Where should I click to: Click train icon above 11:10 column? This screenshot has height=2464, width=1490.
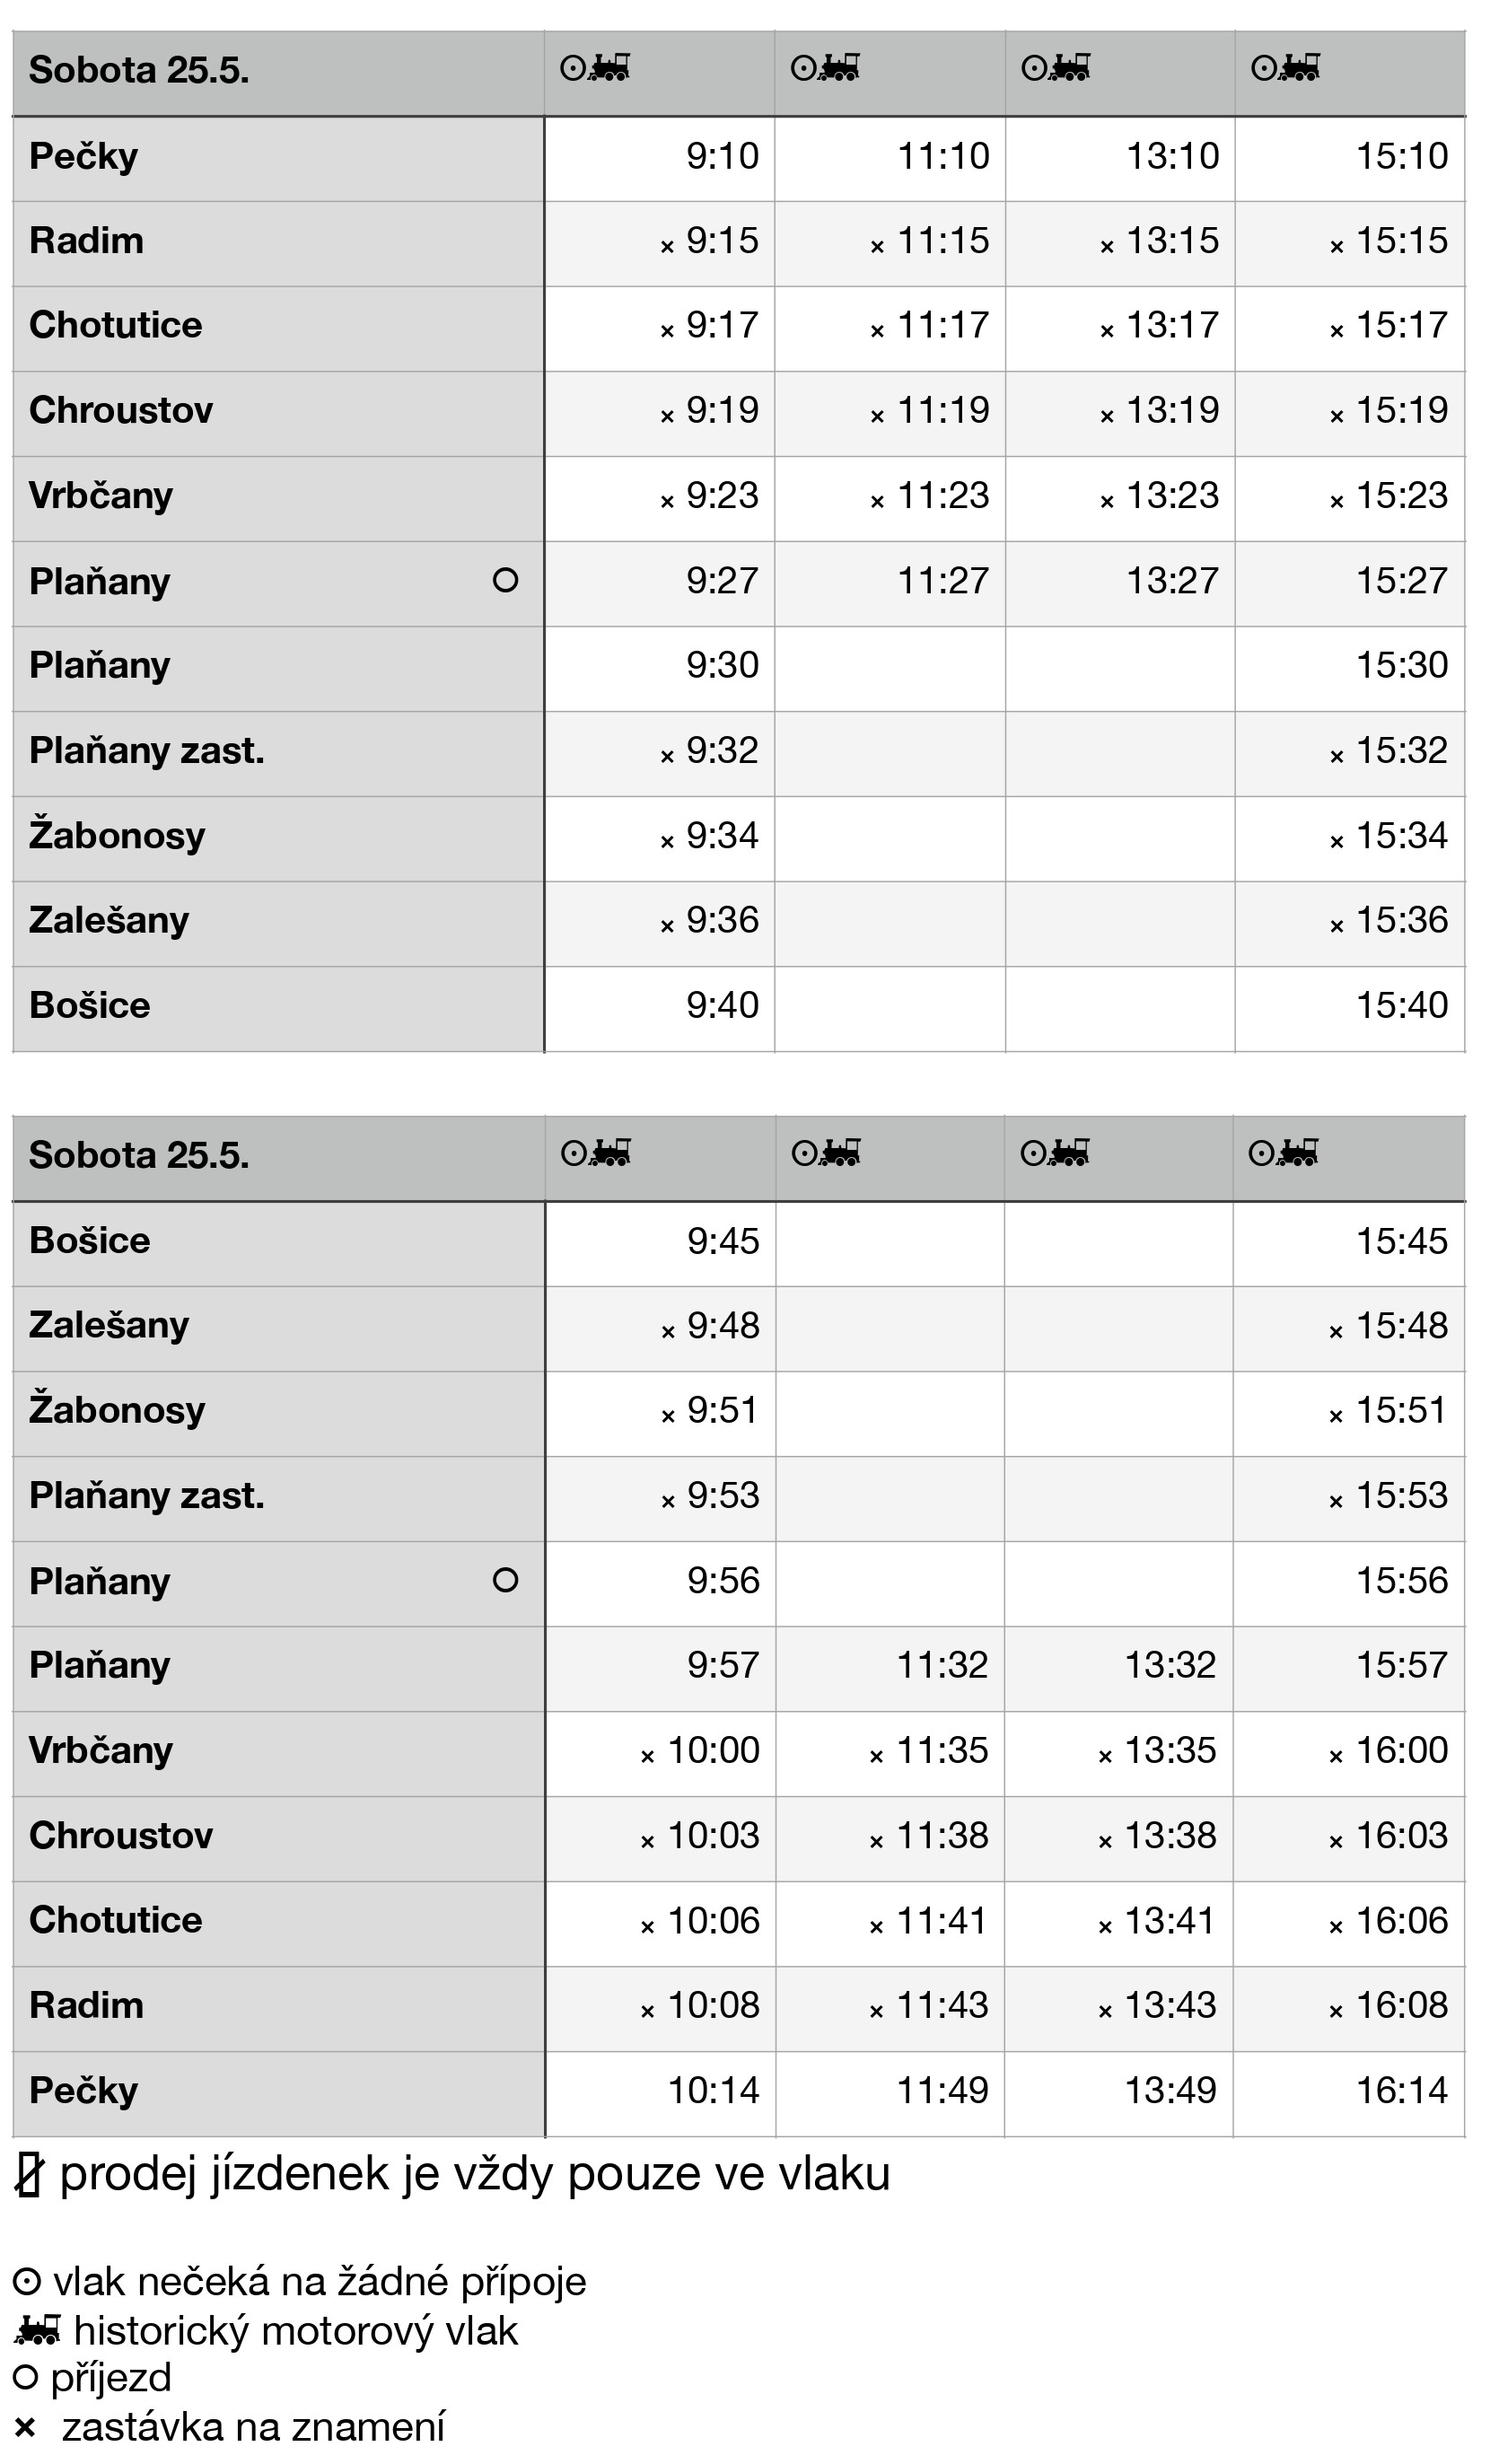[x=838, y=68]
